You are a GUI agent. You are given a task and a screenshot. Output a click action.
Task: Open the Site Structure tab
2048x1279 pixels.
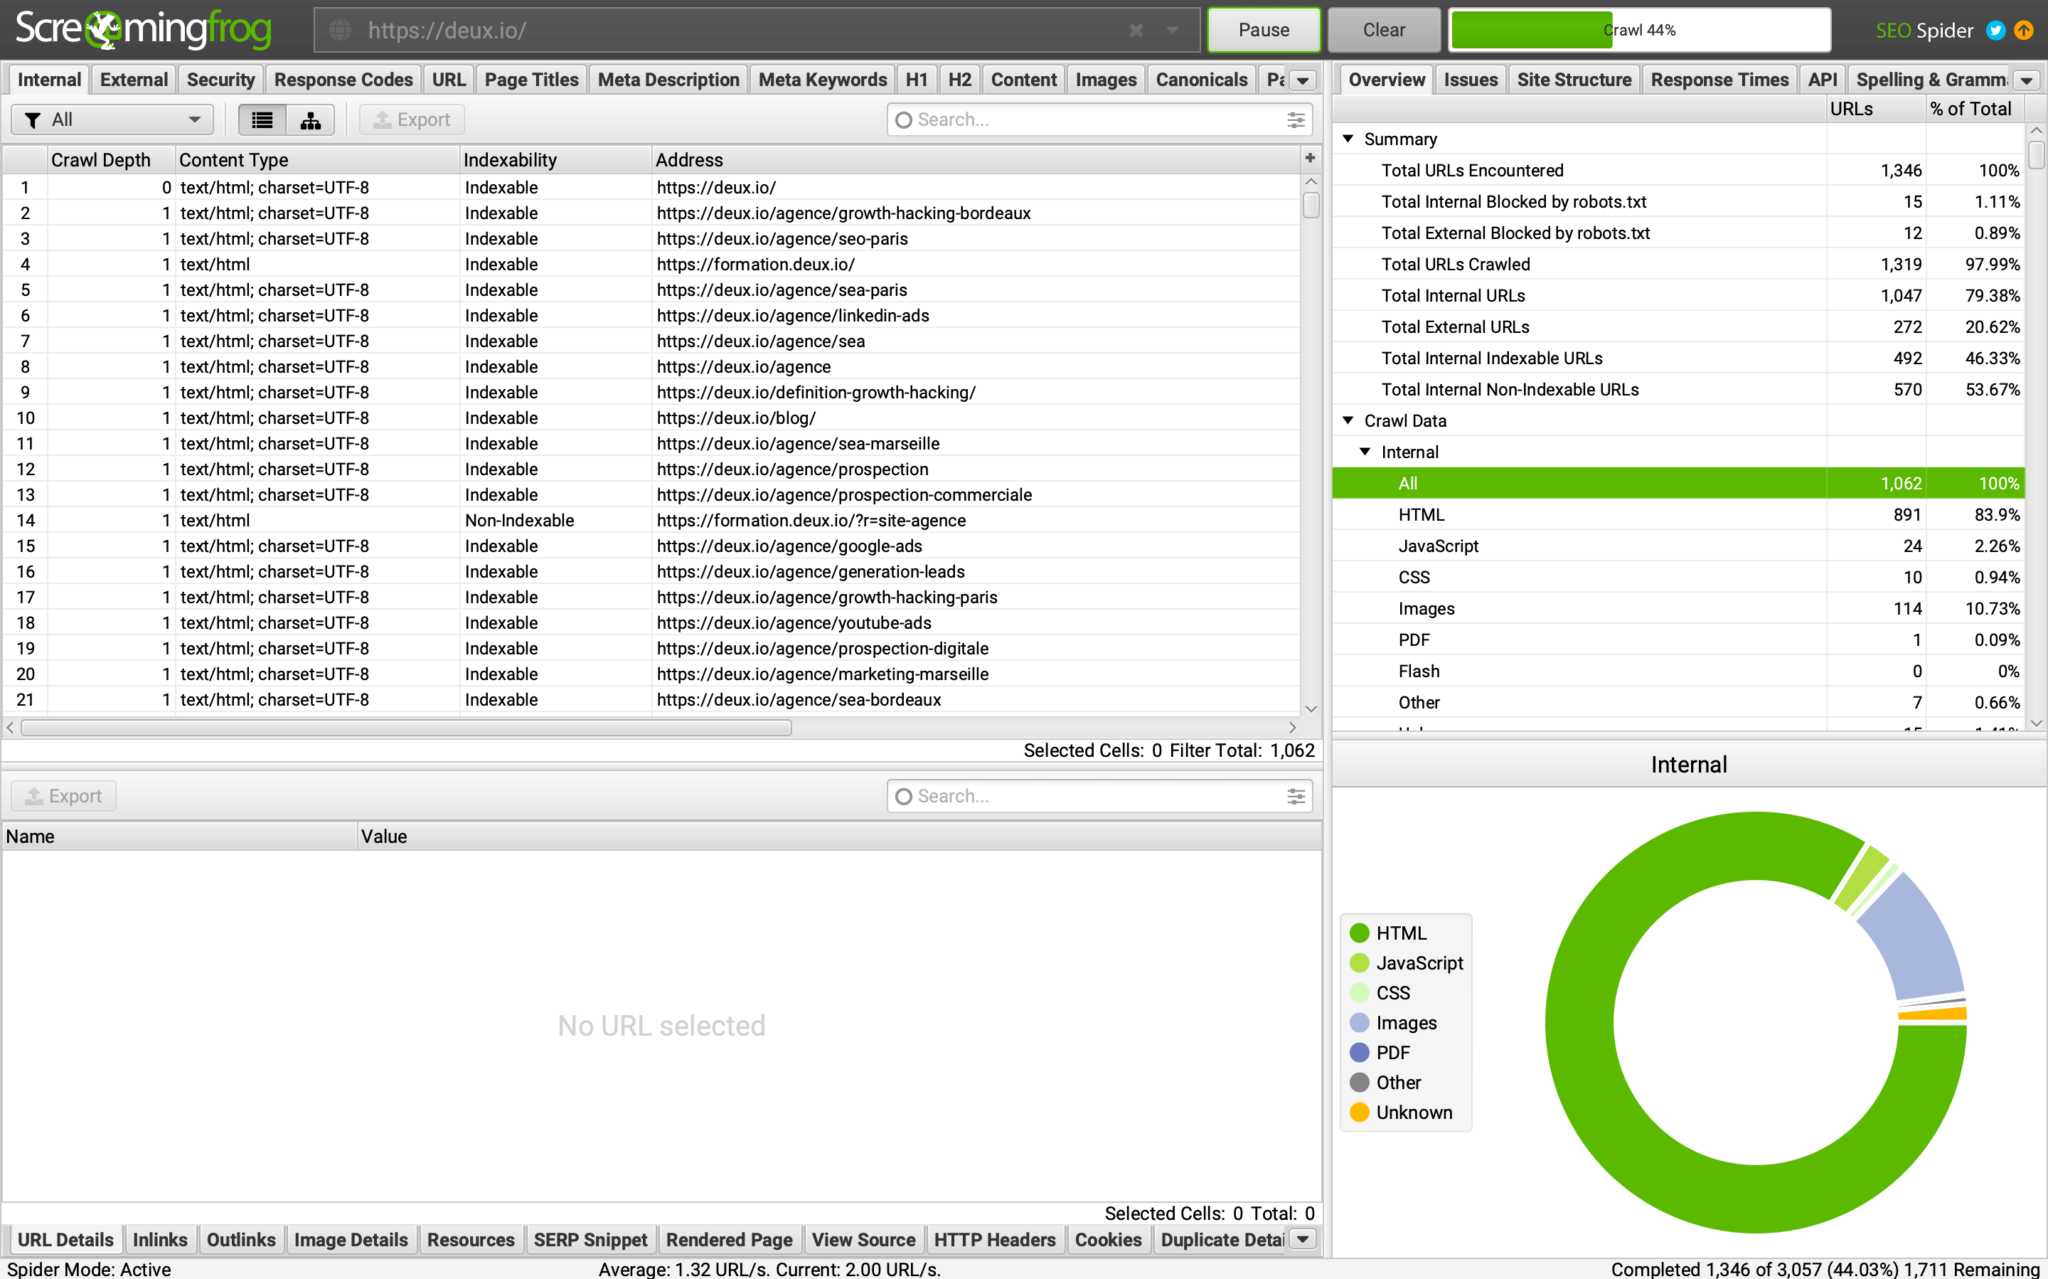point(1574,80)
